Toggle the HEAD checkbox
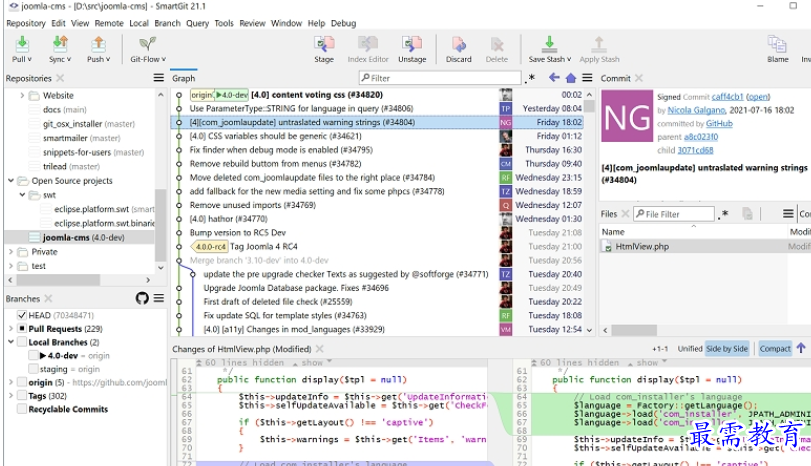Image resolution: width=811 pixels, height=466 pixels. coord(22,315)
